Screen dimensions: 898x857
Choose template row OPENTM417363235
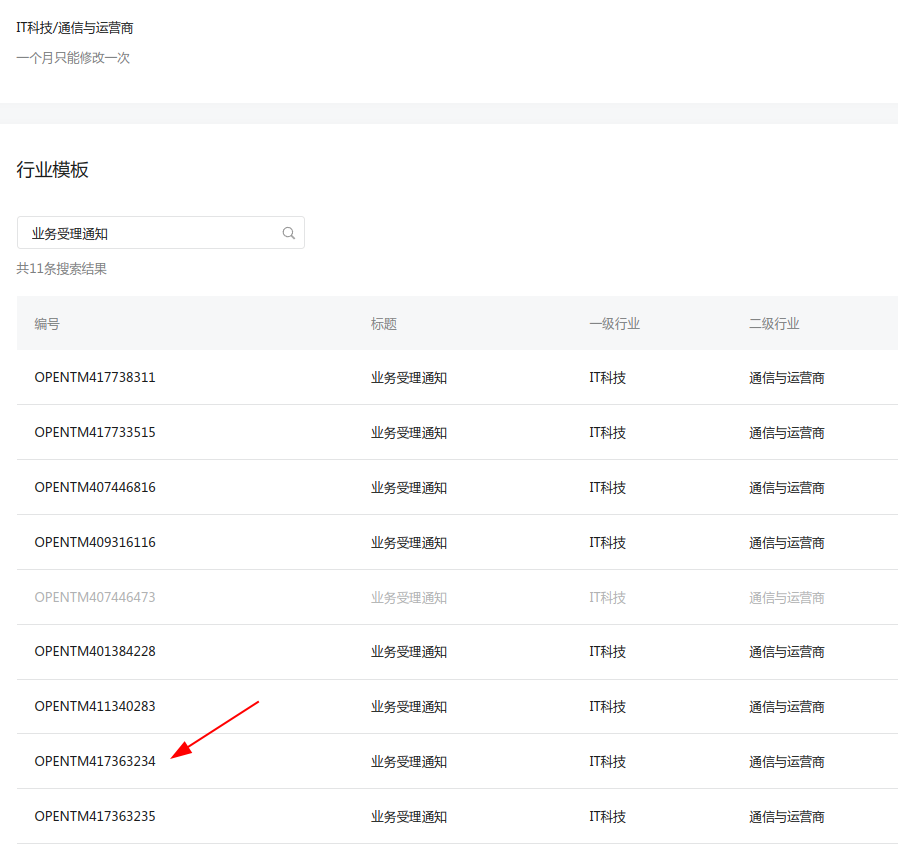point(95,816)
